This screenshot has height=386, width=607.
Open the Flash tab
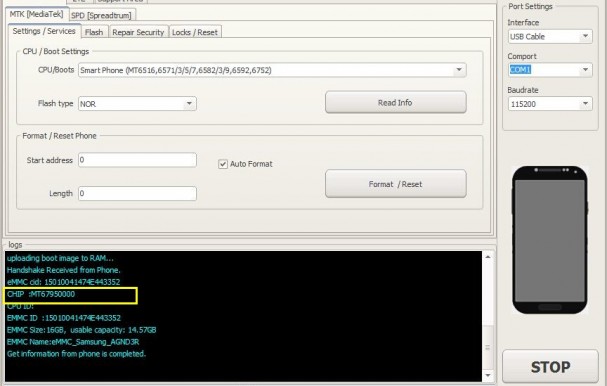tap(94, 32)
